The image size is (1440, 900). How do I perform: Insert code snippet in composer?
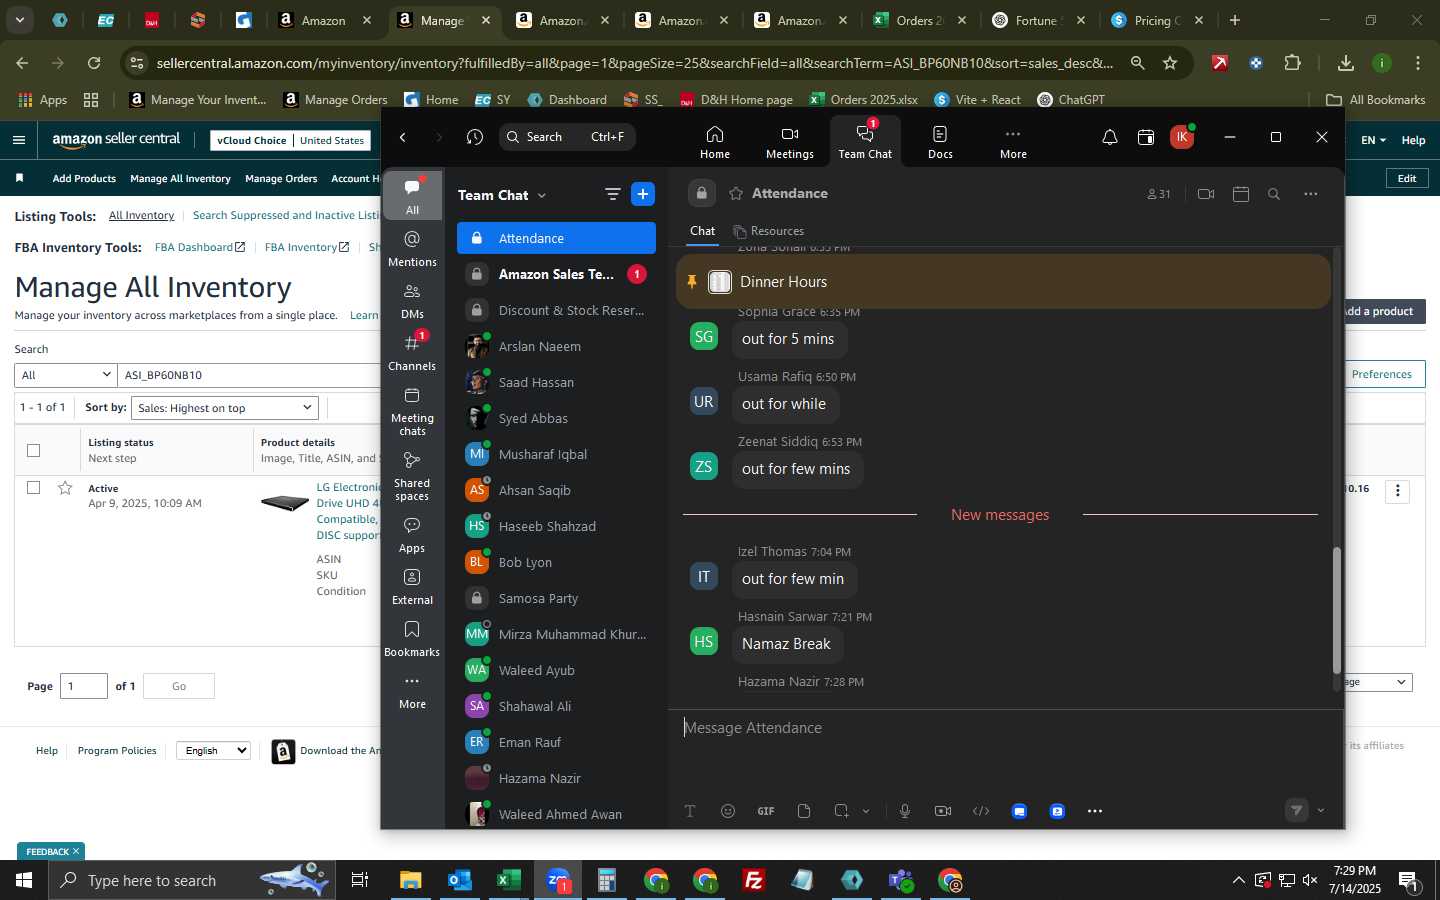pos(981,811)
